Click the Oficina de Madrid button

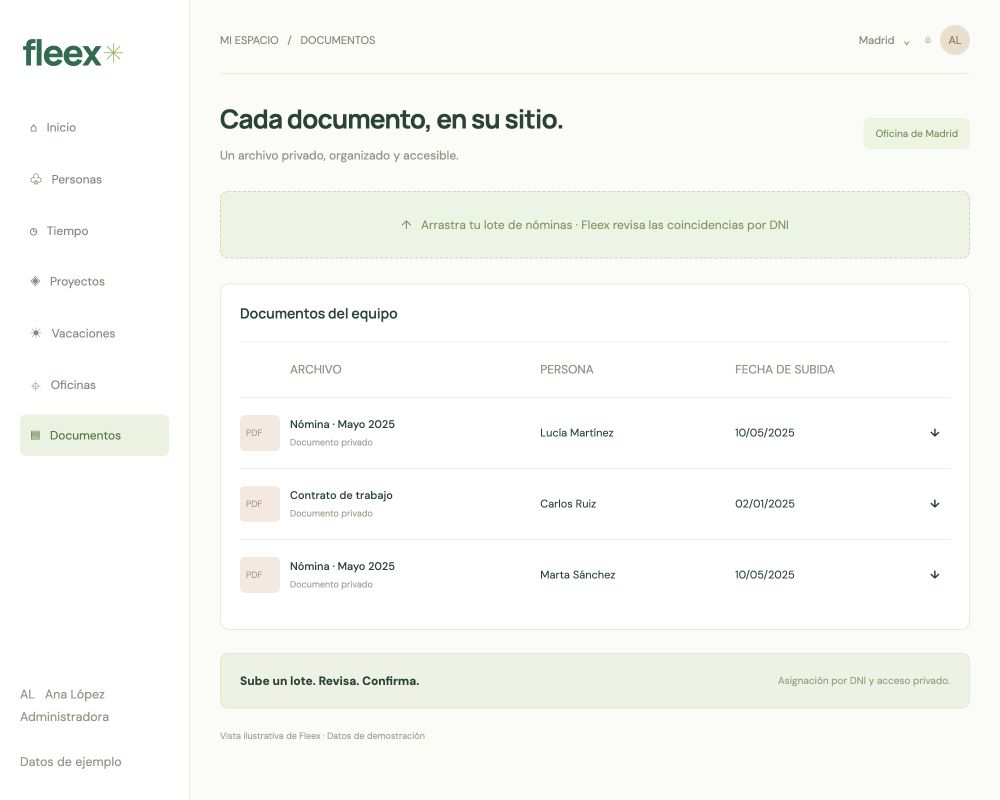click(916, 133)
